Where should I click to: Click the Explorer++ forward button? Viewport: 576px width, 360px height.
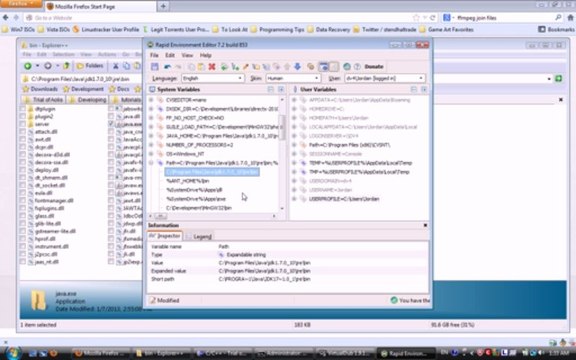[x=48, y=66]
